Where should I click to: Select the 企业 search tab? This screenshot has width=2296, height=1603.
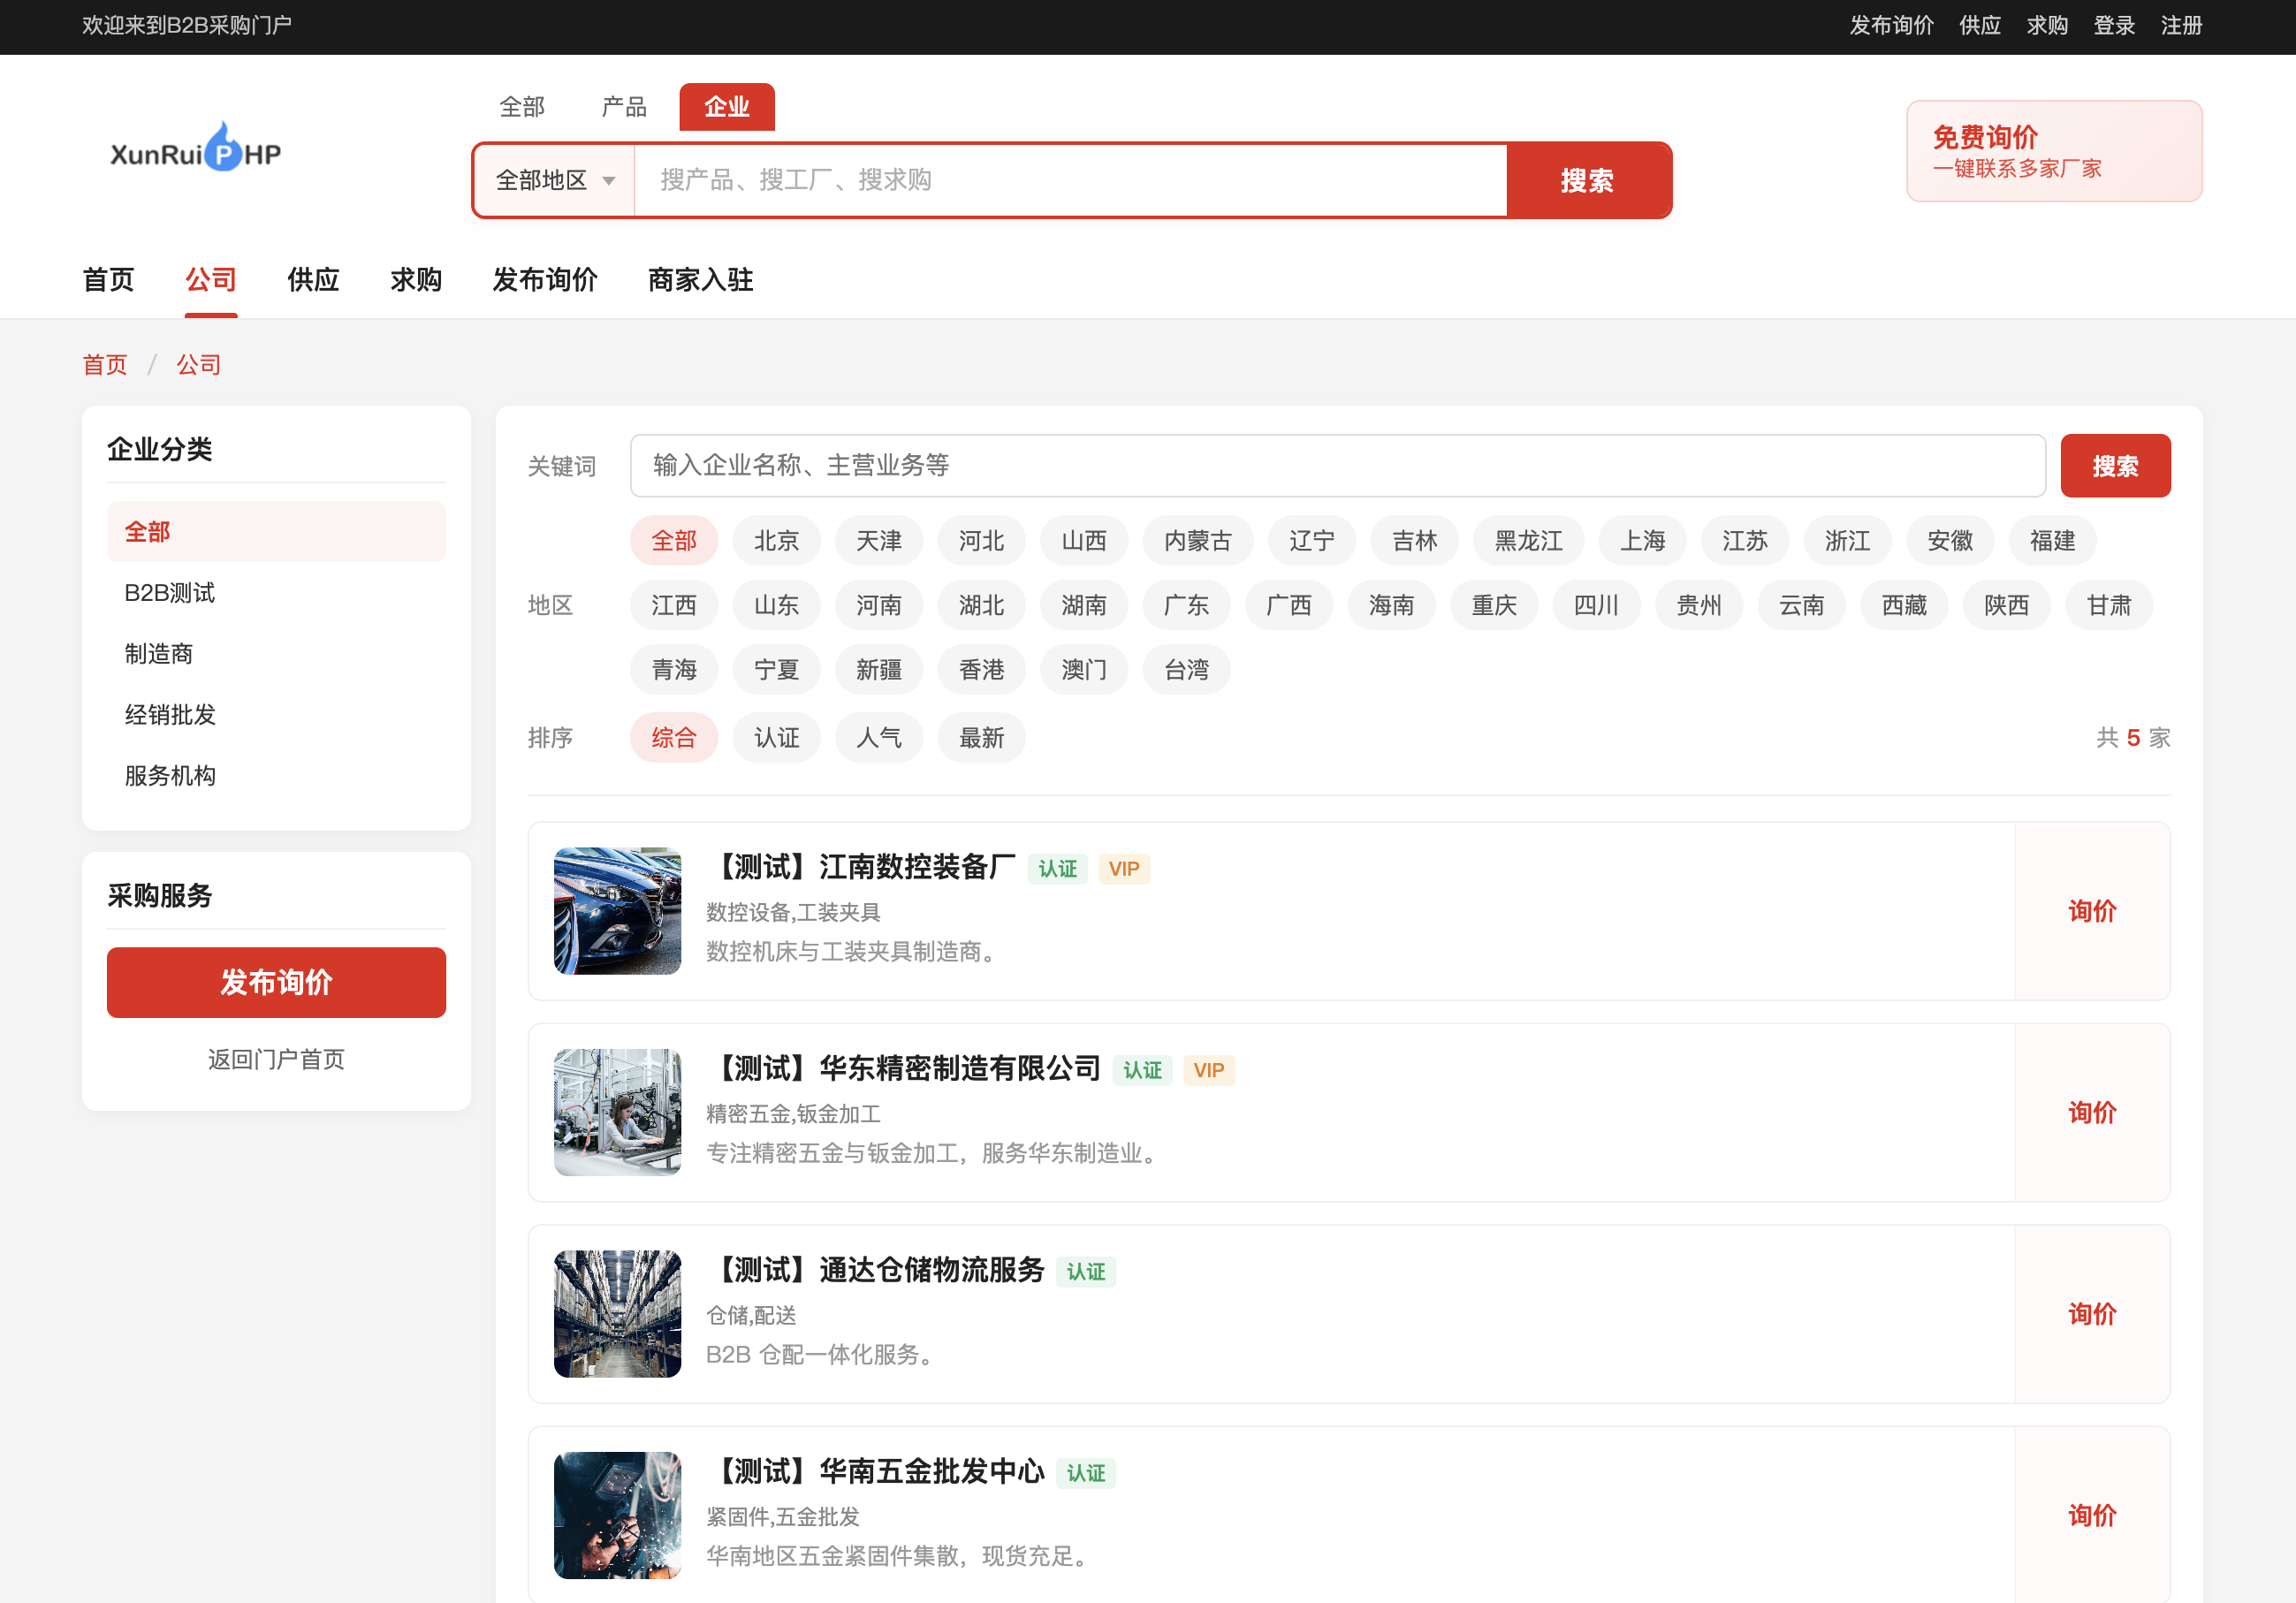tap(726, 107)
